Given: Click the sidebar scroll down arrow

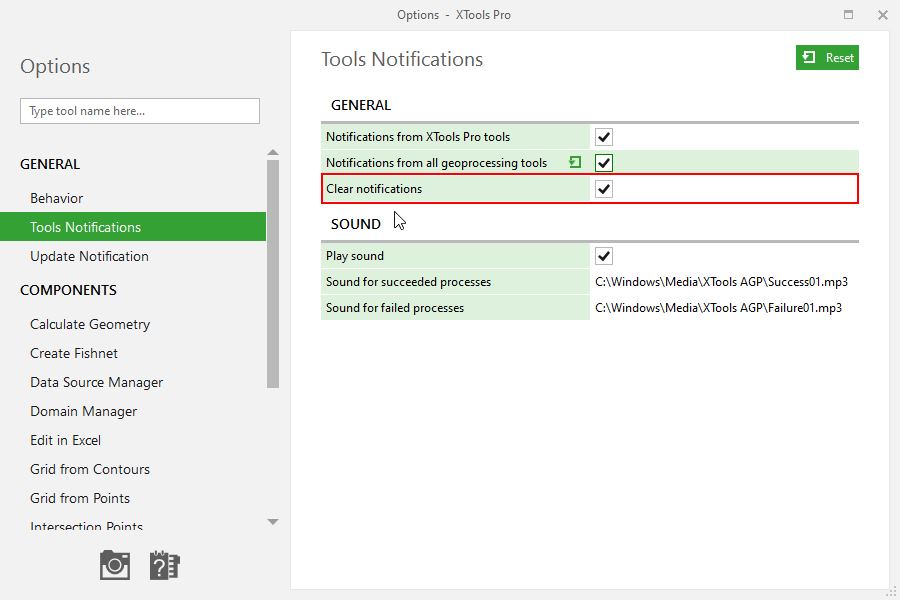Looking at the screenshot, I should coord(273,522).
